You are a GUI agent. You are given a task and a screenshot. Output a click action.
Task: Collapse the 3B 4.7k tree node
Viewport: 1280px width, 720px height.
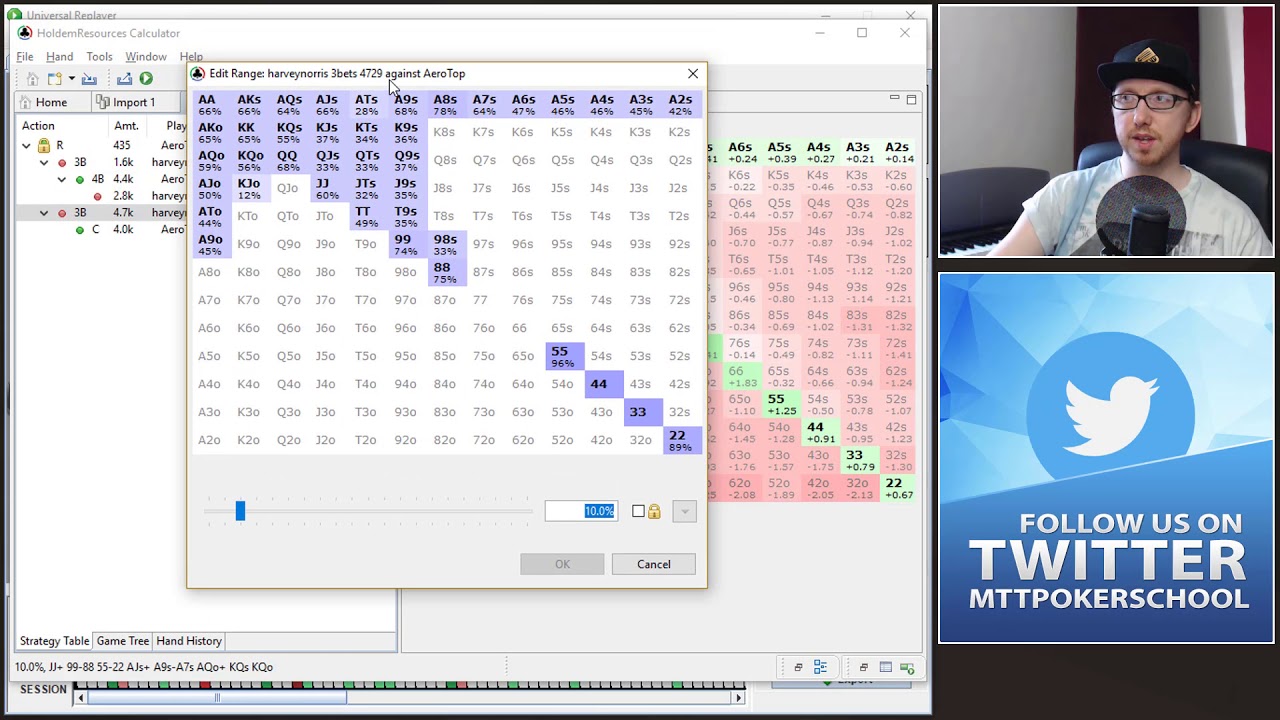44,213
